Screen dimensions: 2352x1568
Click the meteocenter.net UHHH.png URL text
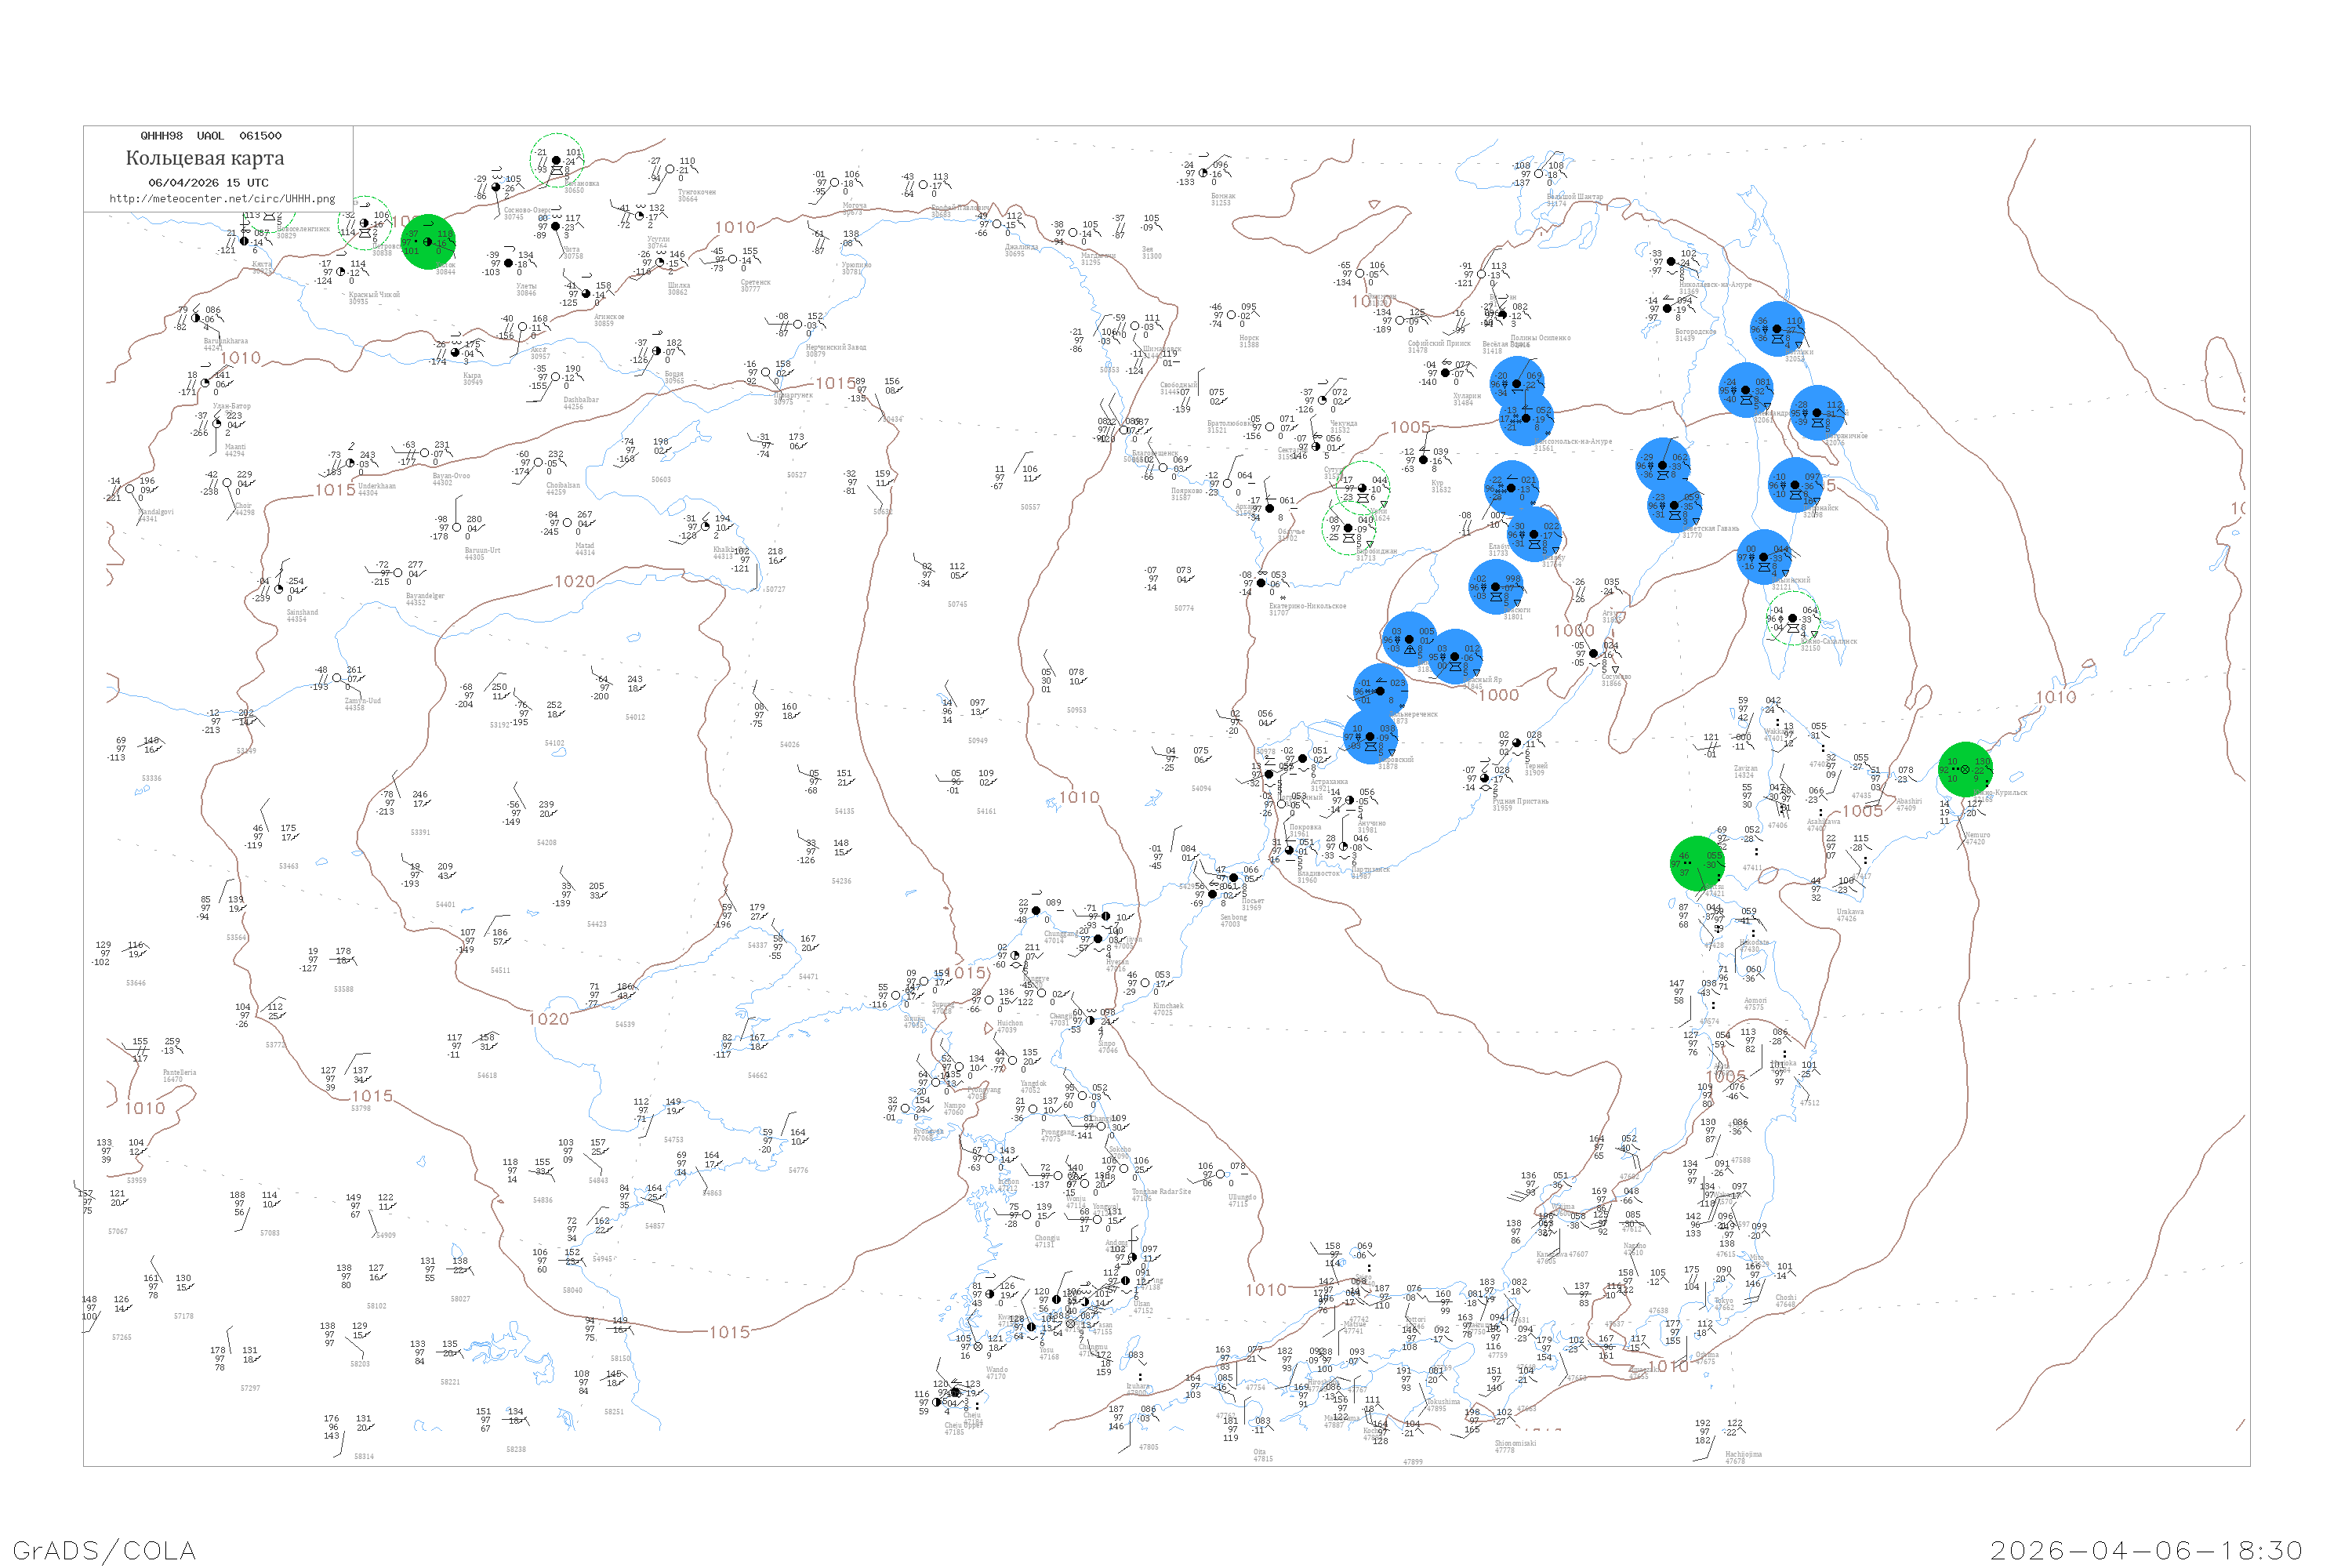click(x=222, y=199)
